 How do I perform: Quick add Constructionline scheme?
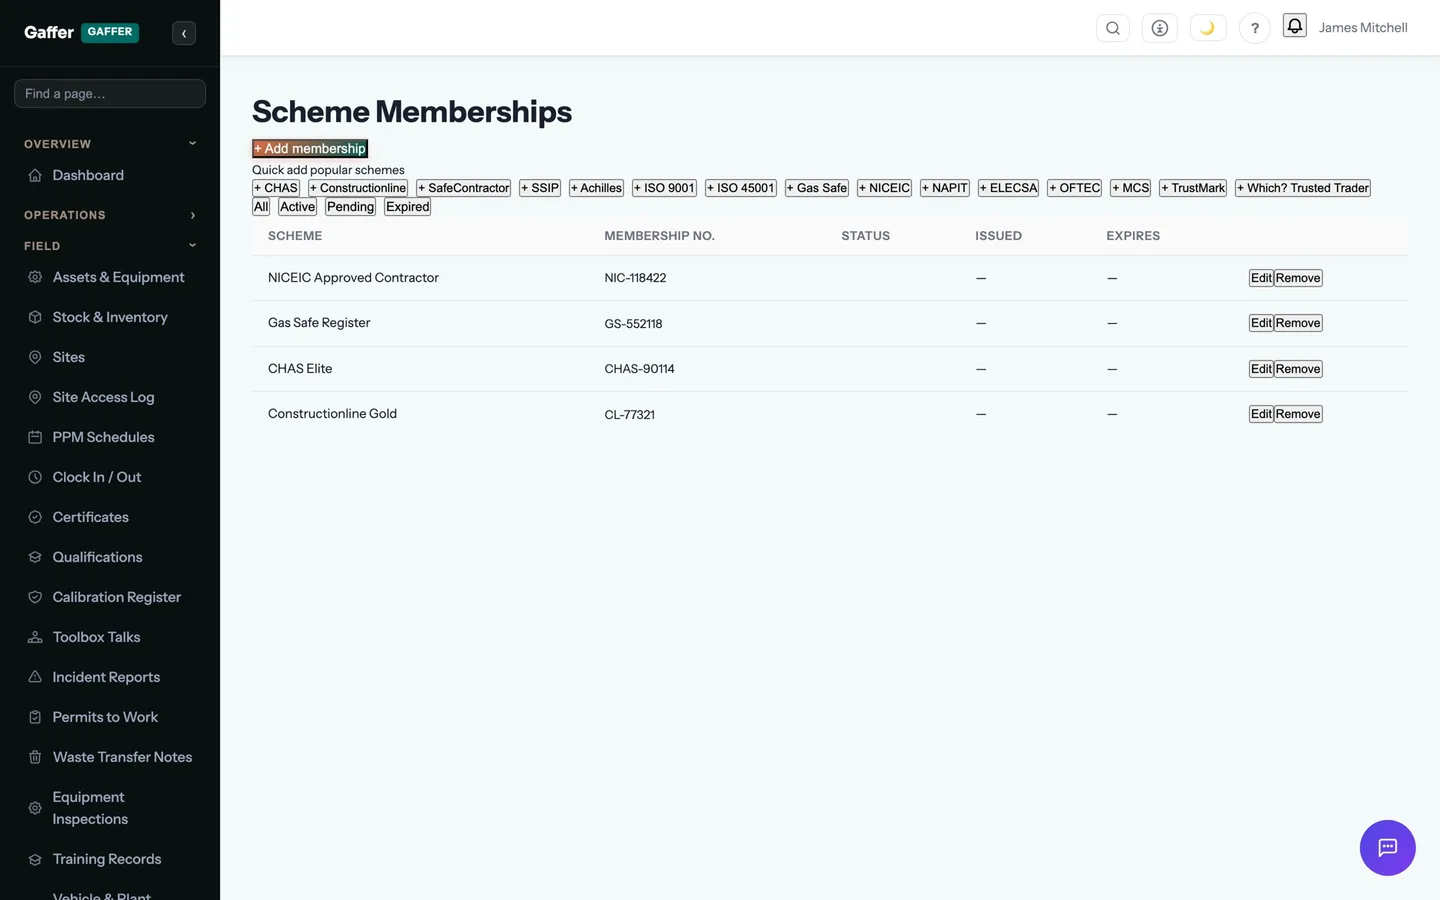click(358, 188)
